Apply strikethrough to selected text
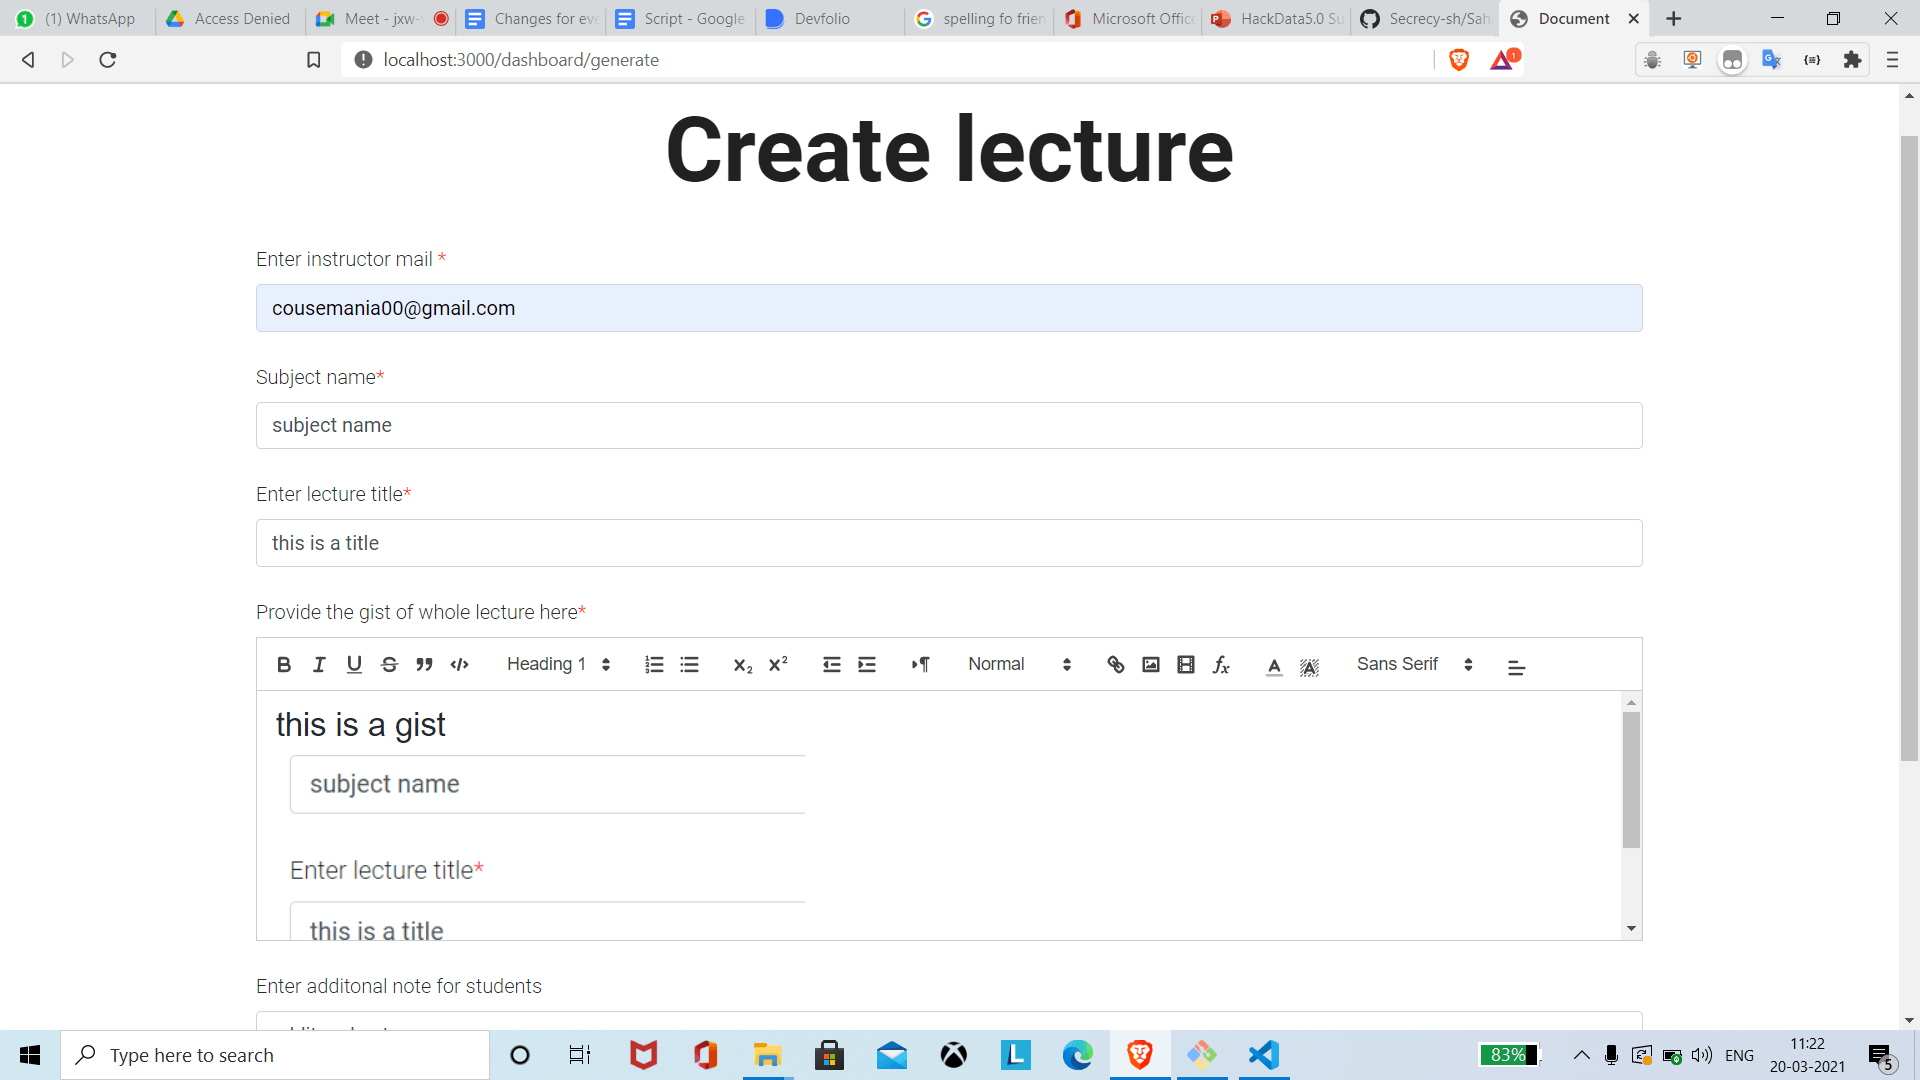Viewport: 1920px width, 1080px height. [389, 665]
